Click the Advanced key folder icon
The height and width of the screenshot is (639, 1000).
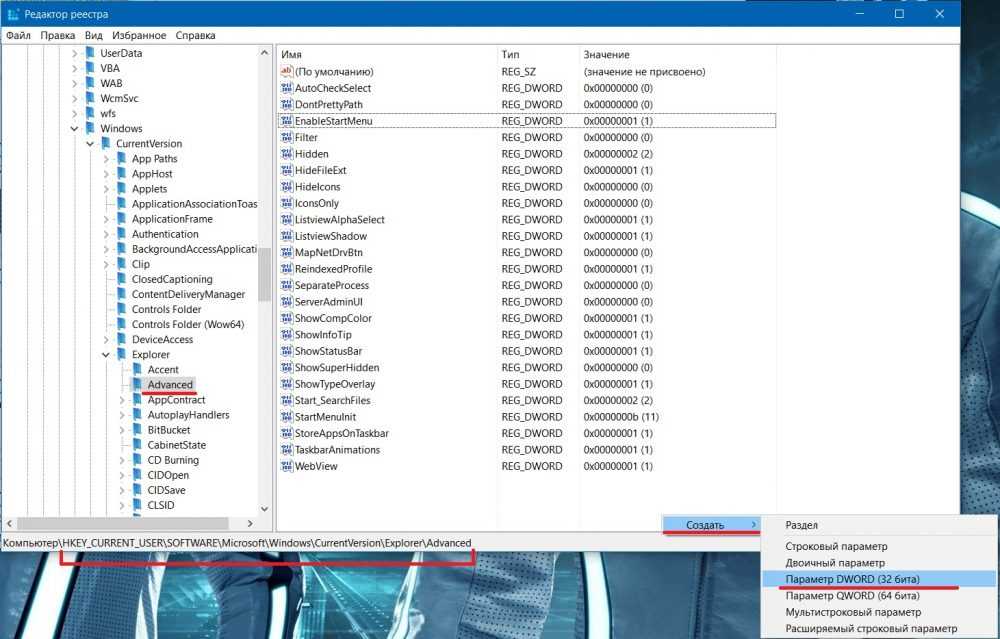pos(138,385)
